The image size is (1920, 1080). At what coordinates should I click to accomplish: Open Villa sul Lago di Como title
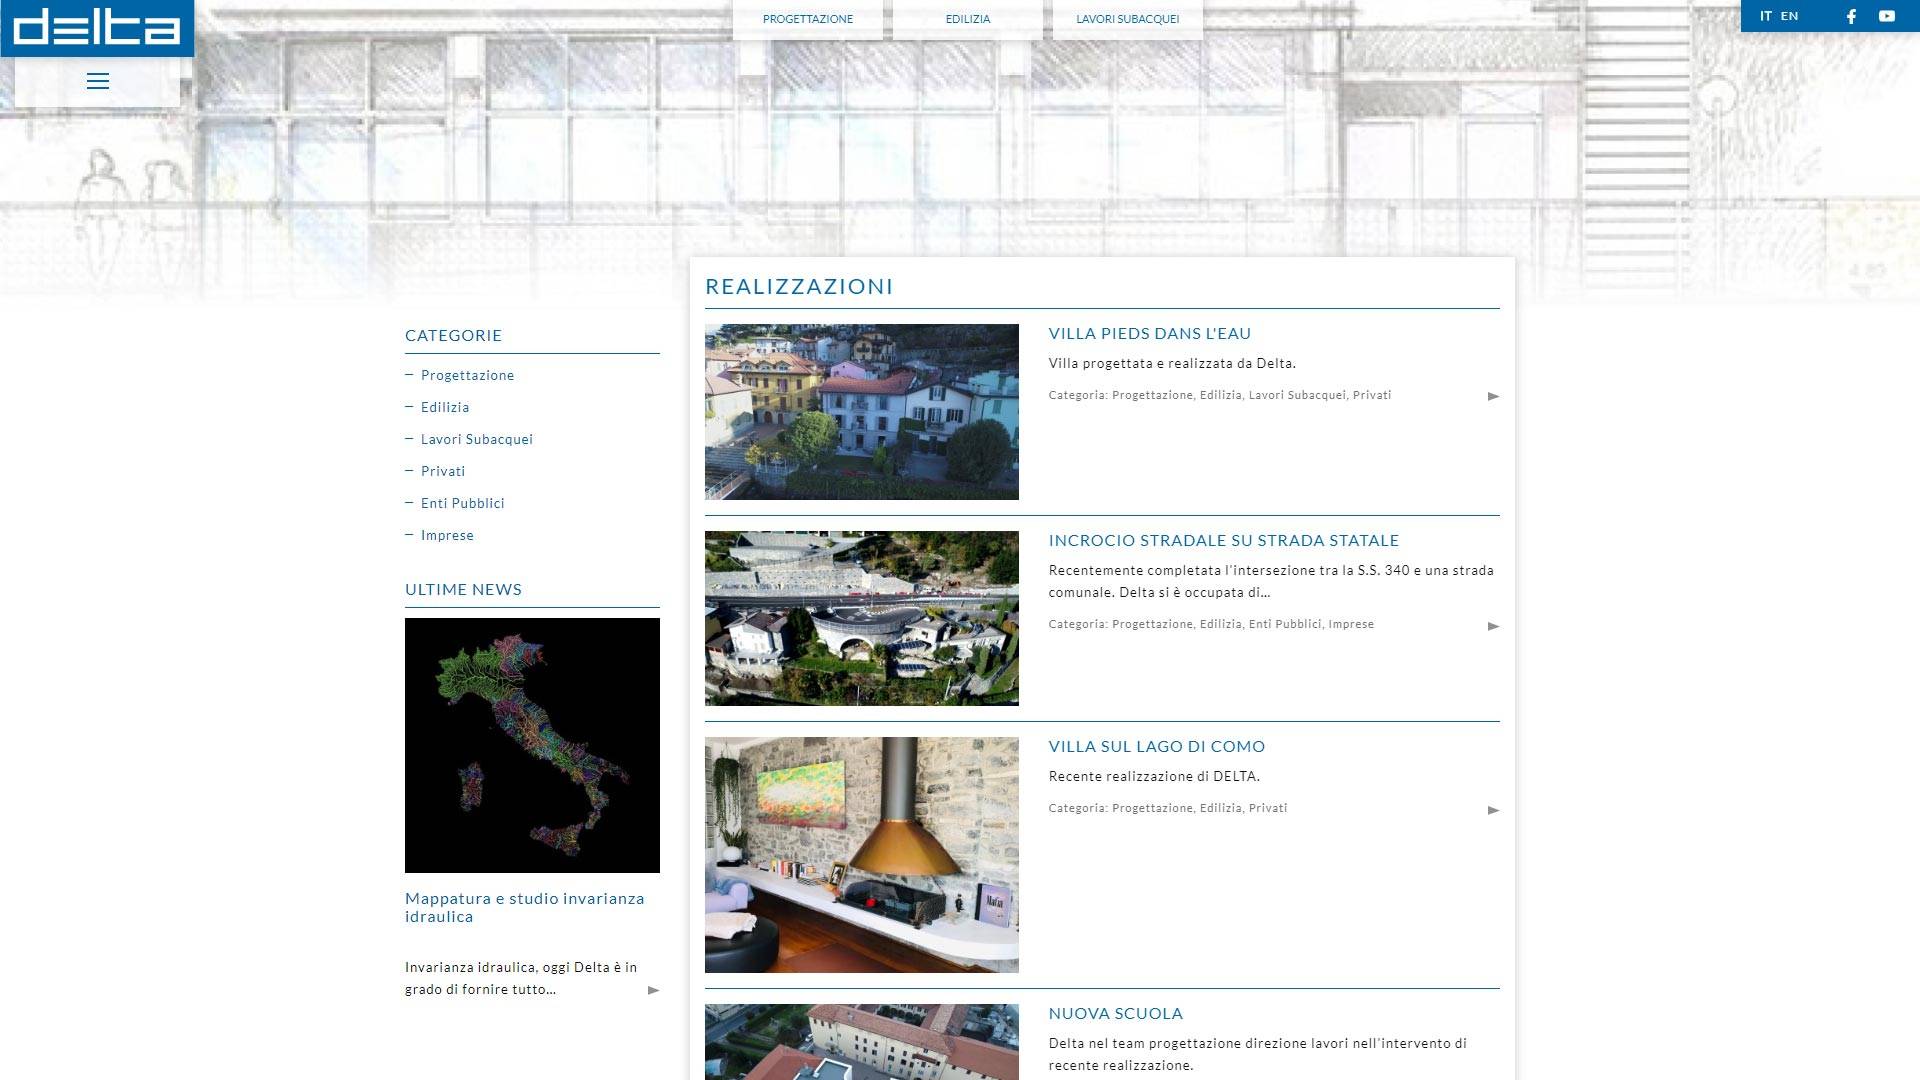(1157, 746)
